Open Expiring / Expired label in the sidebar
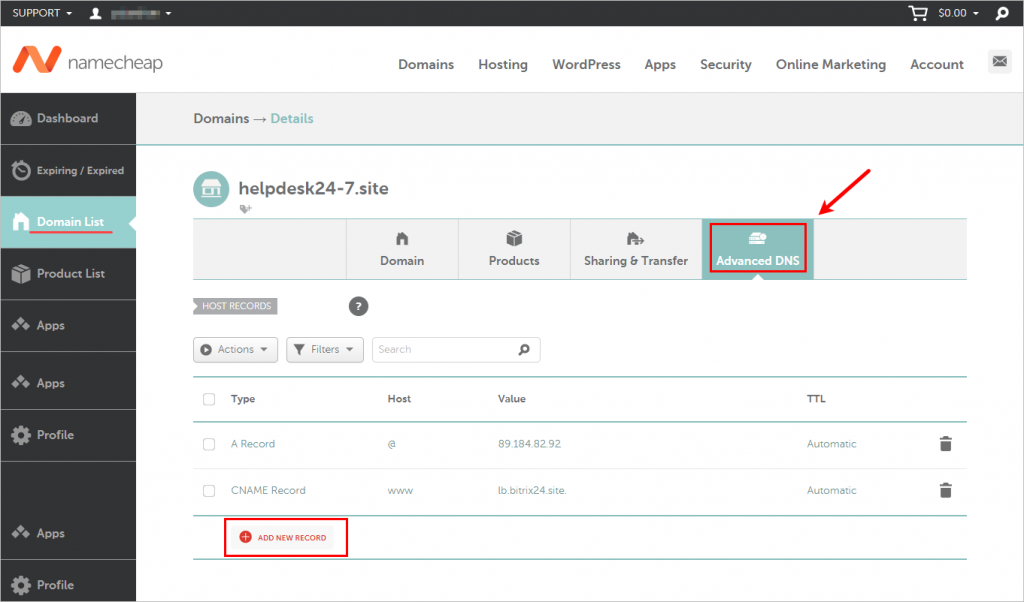The height and width of the screenshot is (602, 1024). 80,170
